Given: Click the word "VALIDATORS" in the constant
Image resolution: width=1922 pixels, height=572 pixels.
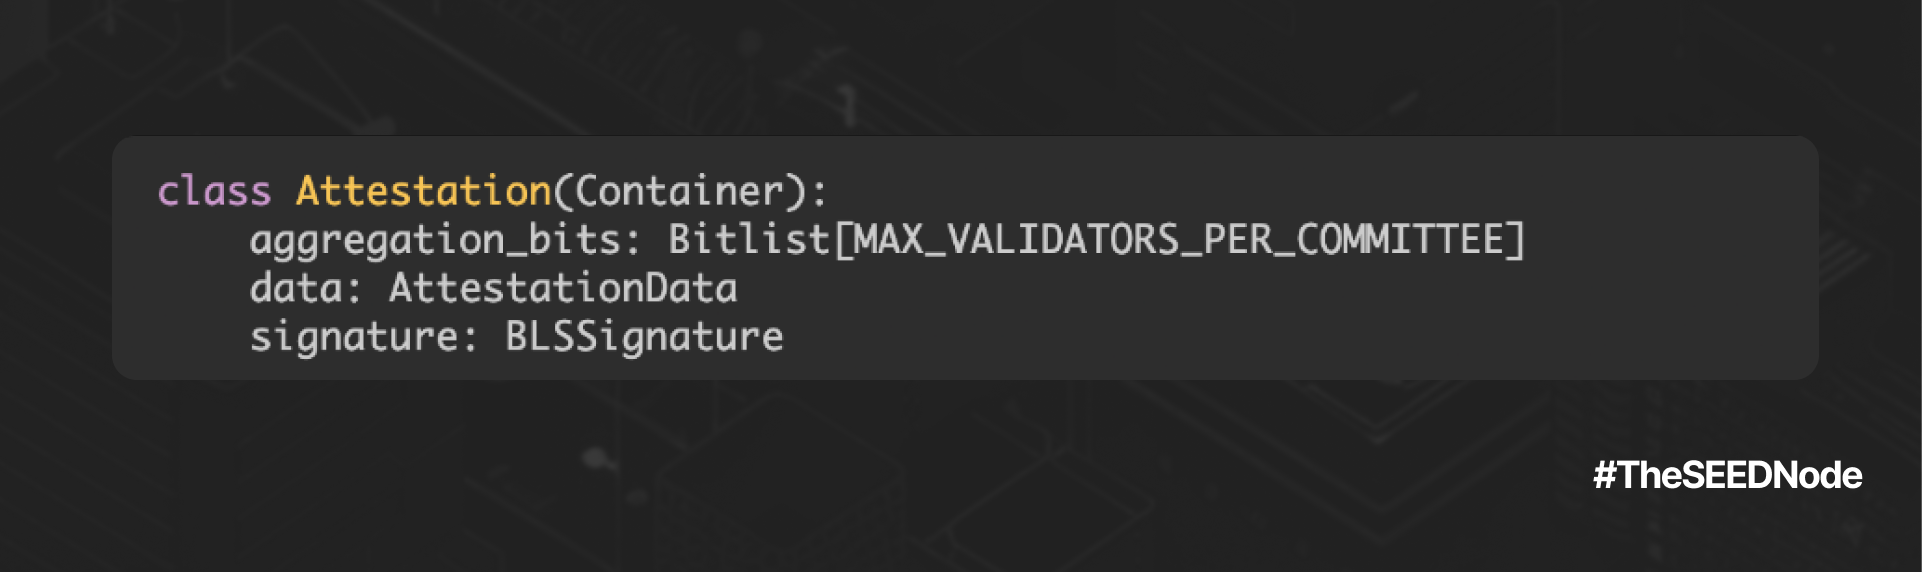Looking at the screenshot, I should tap(1064, 240).
